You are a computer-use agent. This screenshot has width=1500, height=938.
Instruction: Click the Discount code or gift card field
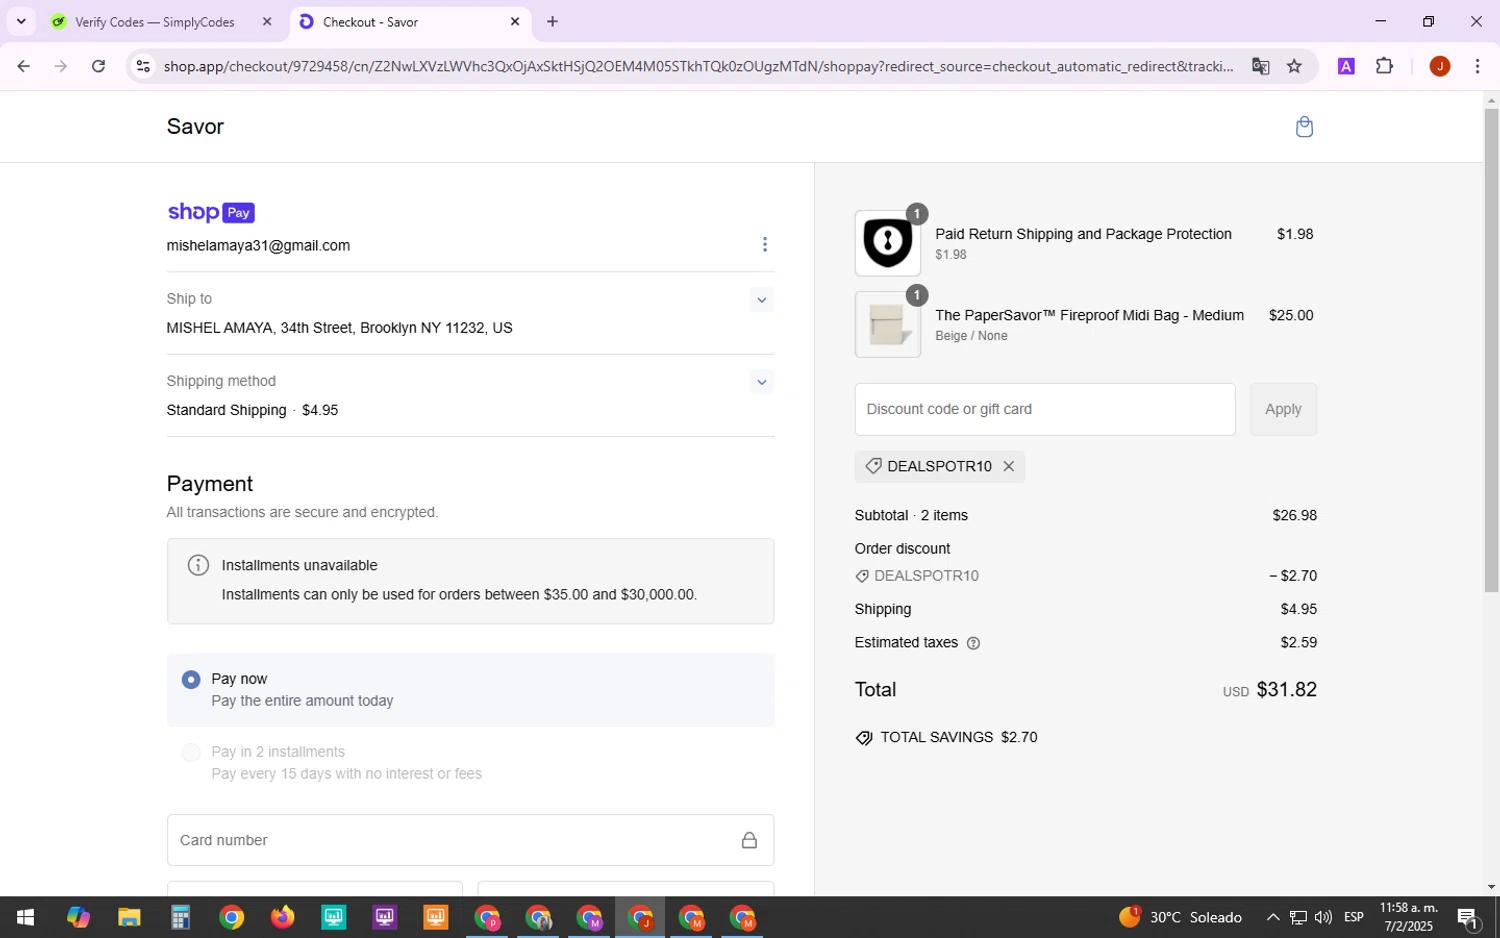coord(1045,409)
